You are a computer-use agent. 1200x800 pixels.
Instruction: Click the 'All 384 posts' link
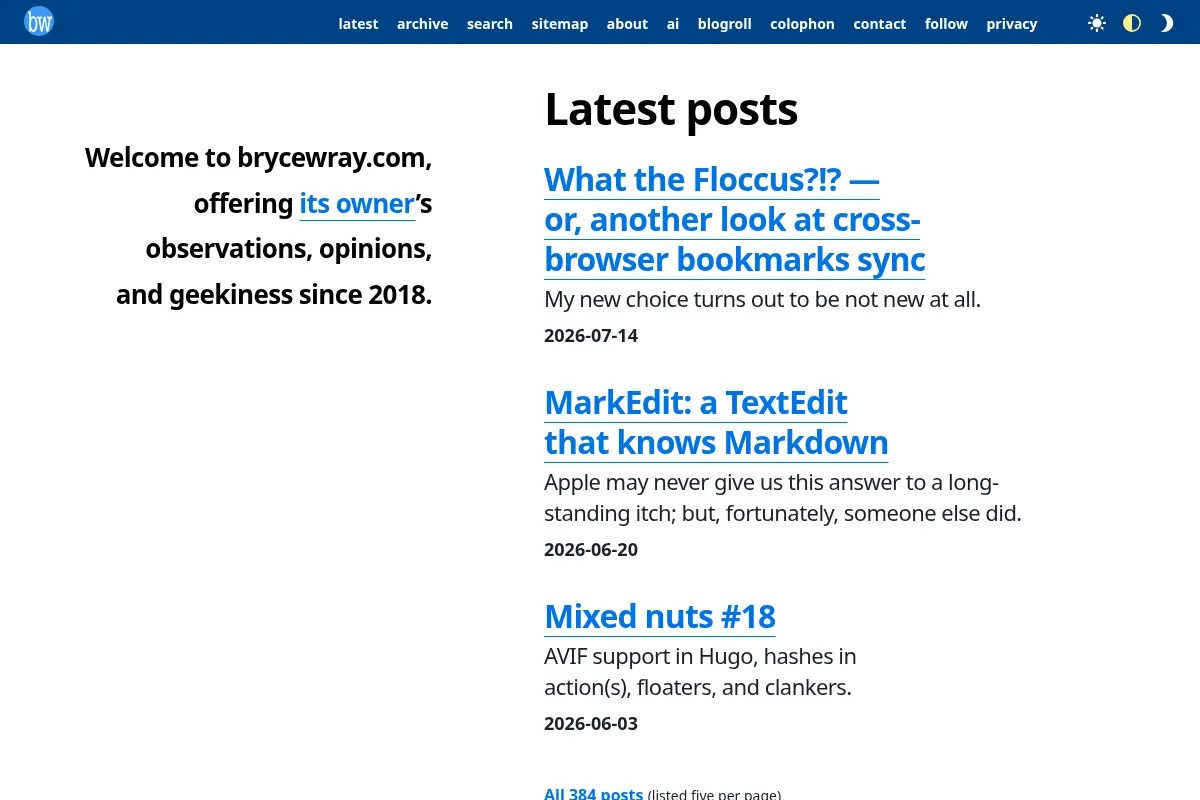pos(593,794)
